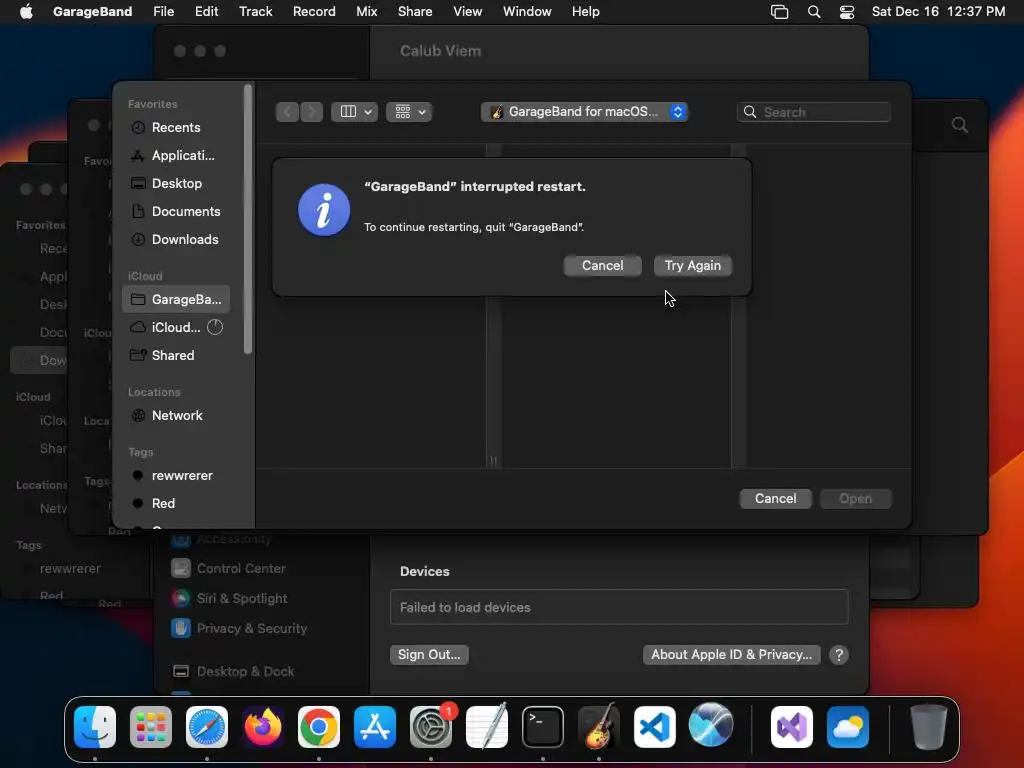This screenshot has height=768, width=1024.
Task: Select Recents in the sidebar
Action: pyautogui.click(x=176, y=128)
